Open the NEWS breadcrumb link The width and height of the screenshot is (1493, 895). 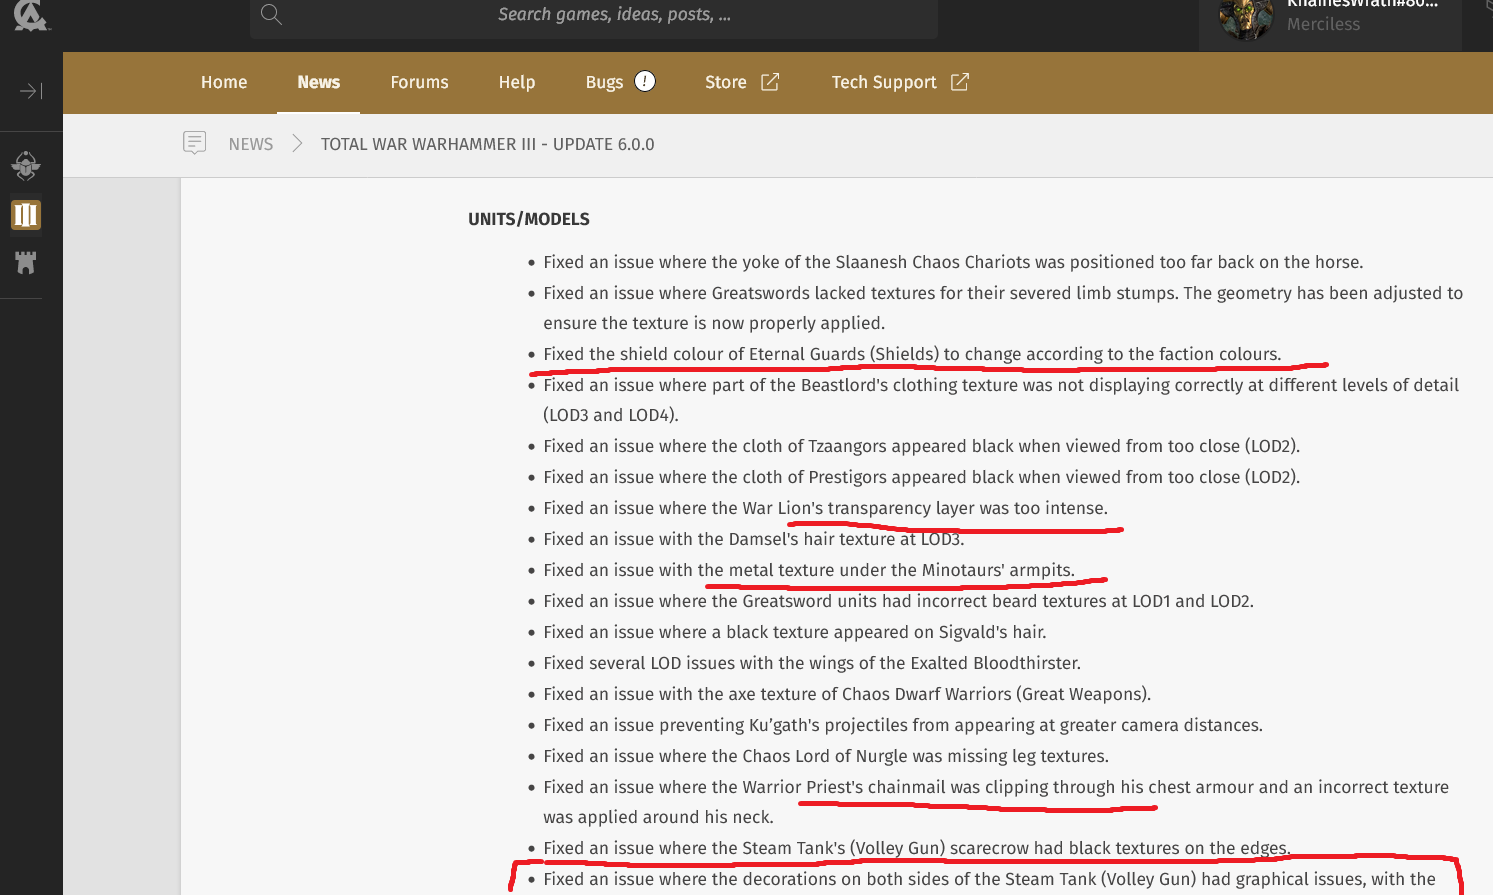(250, 143)
